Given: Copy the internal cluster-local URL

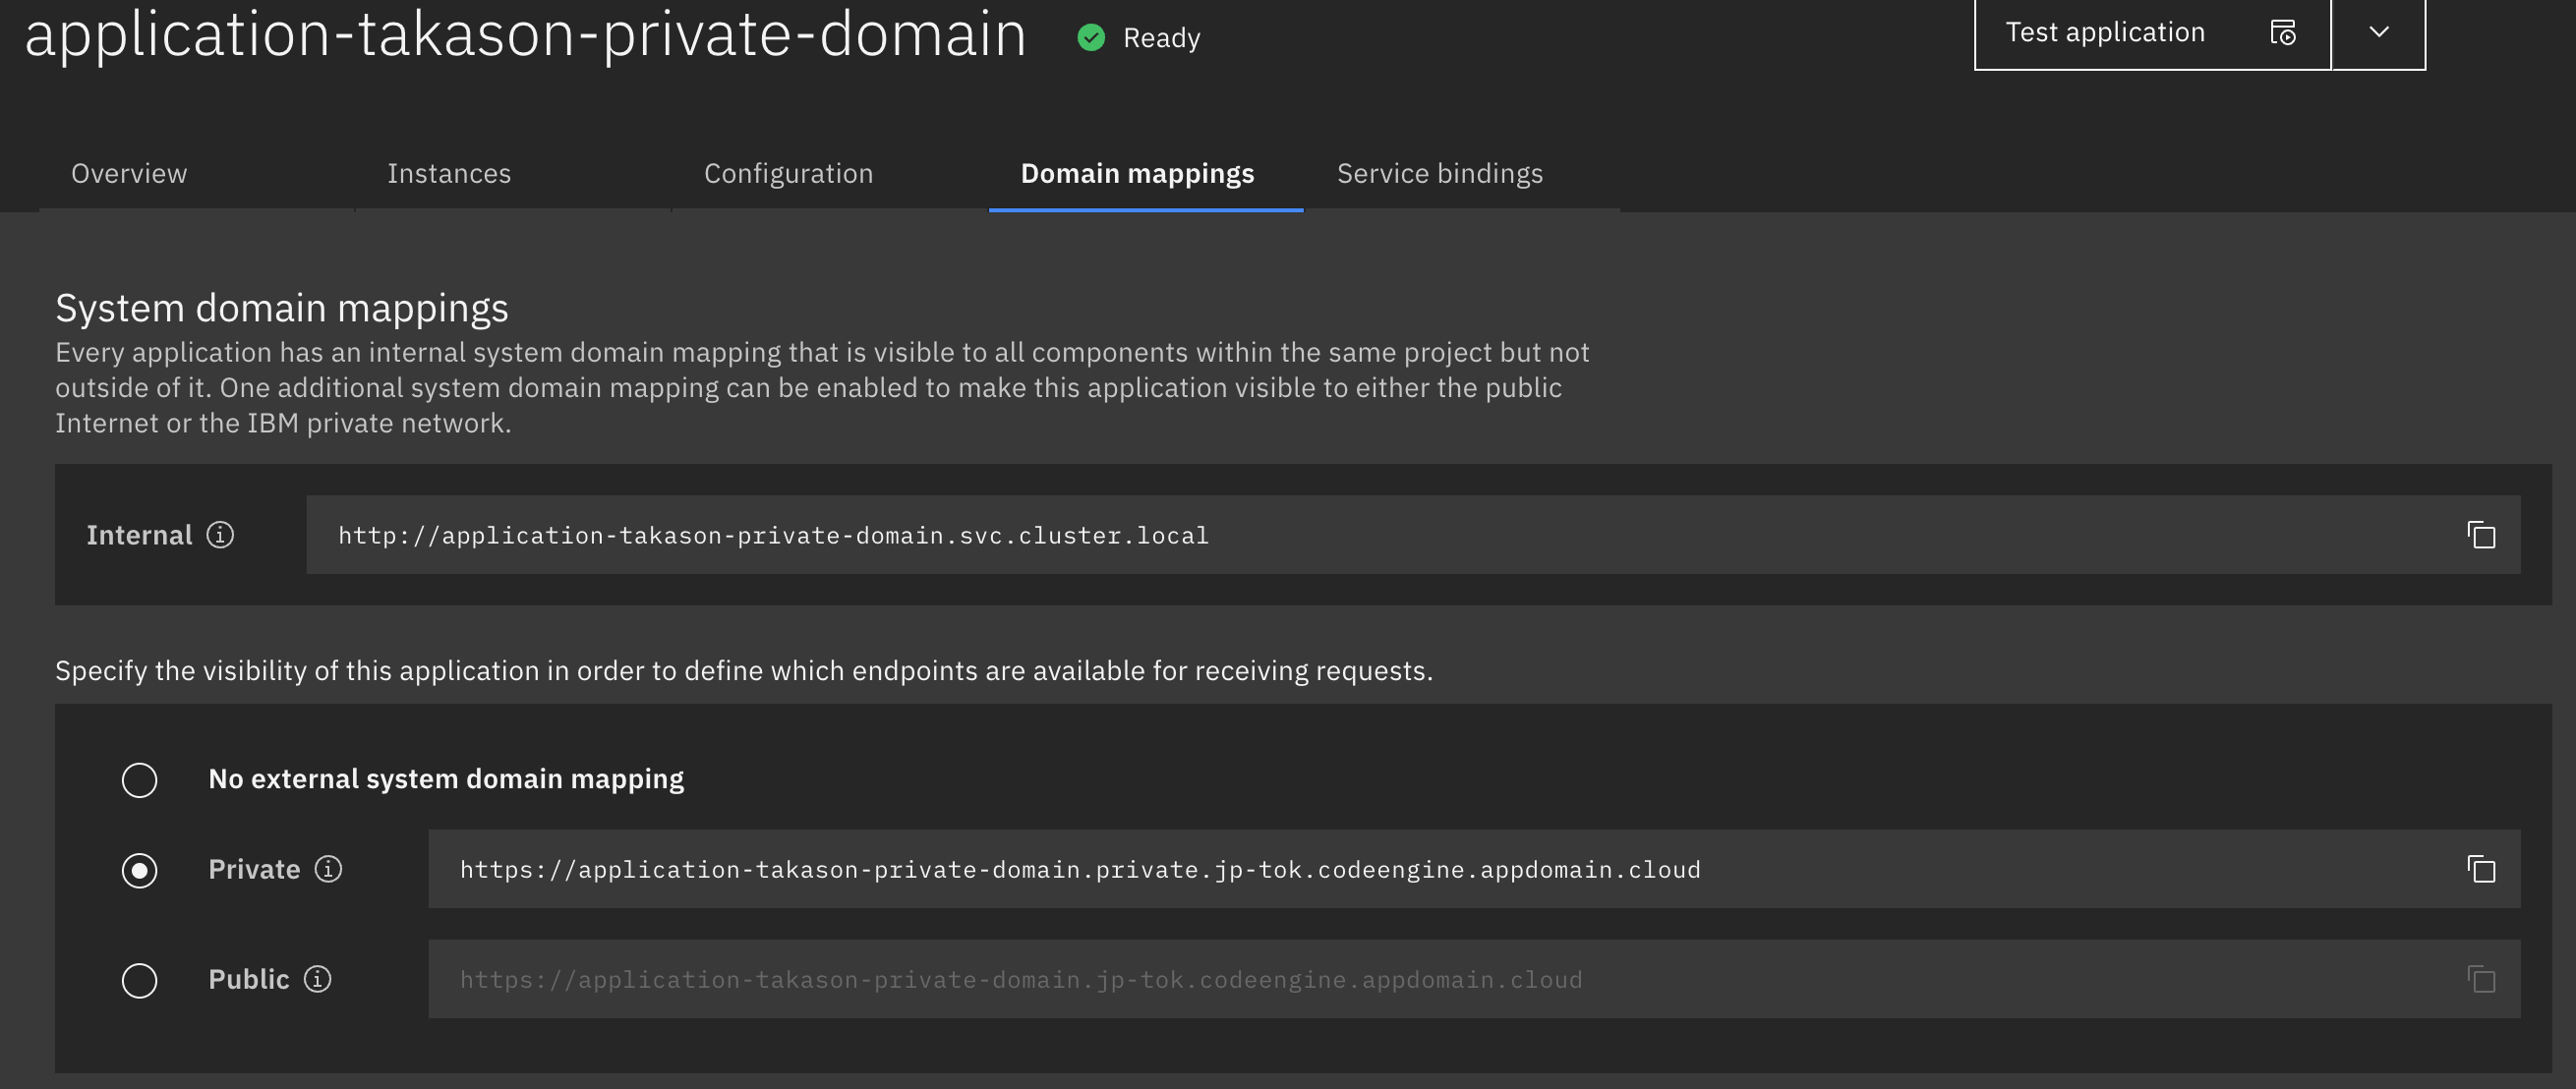Looking at the screenshot, I should coord(2480,535).
